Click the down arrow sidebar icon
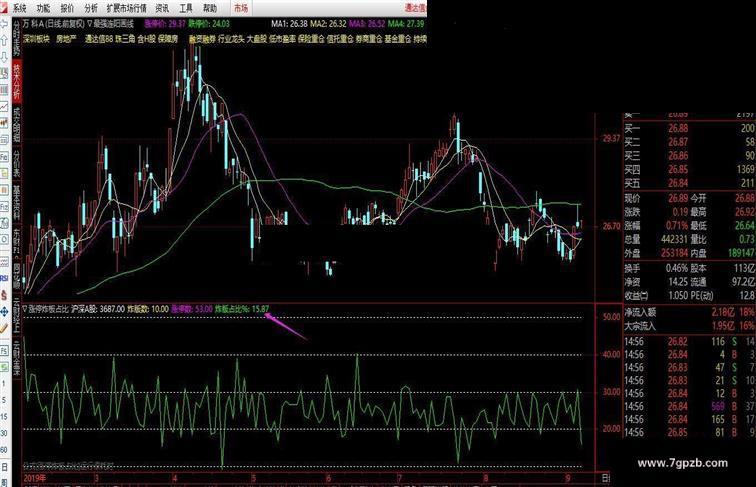The width and height of the screenshot is (756, 487). (x=4, y=57)
